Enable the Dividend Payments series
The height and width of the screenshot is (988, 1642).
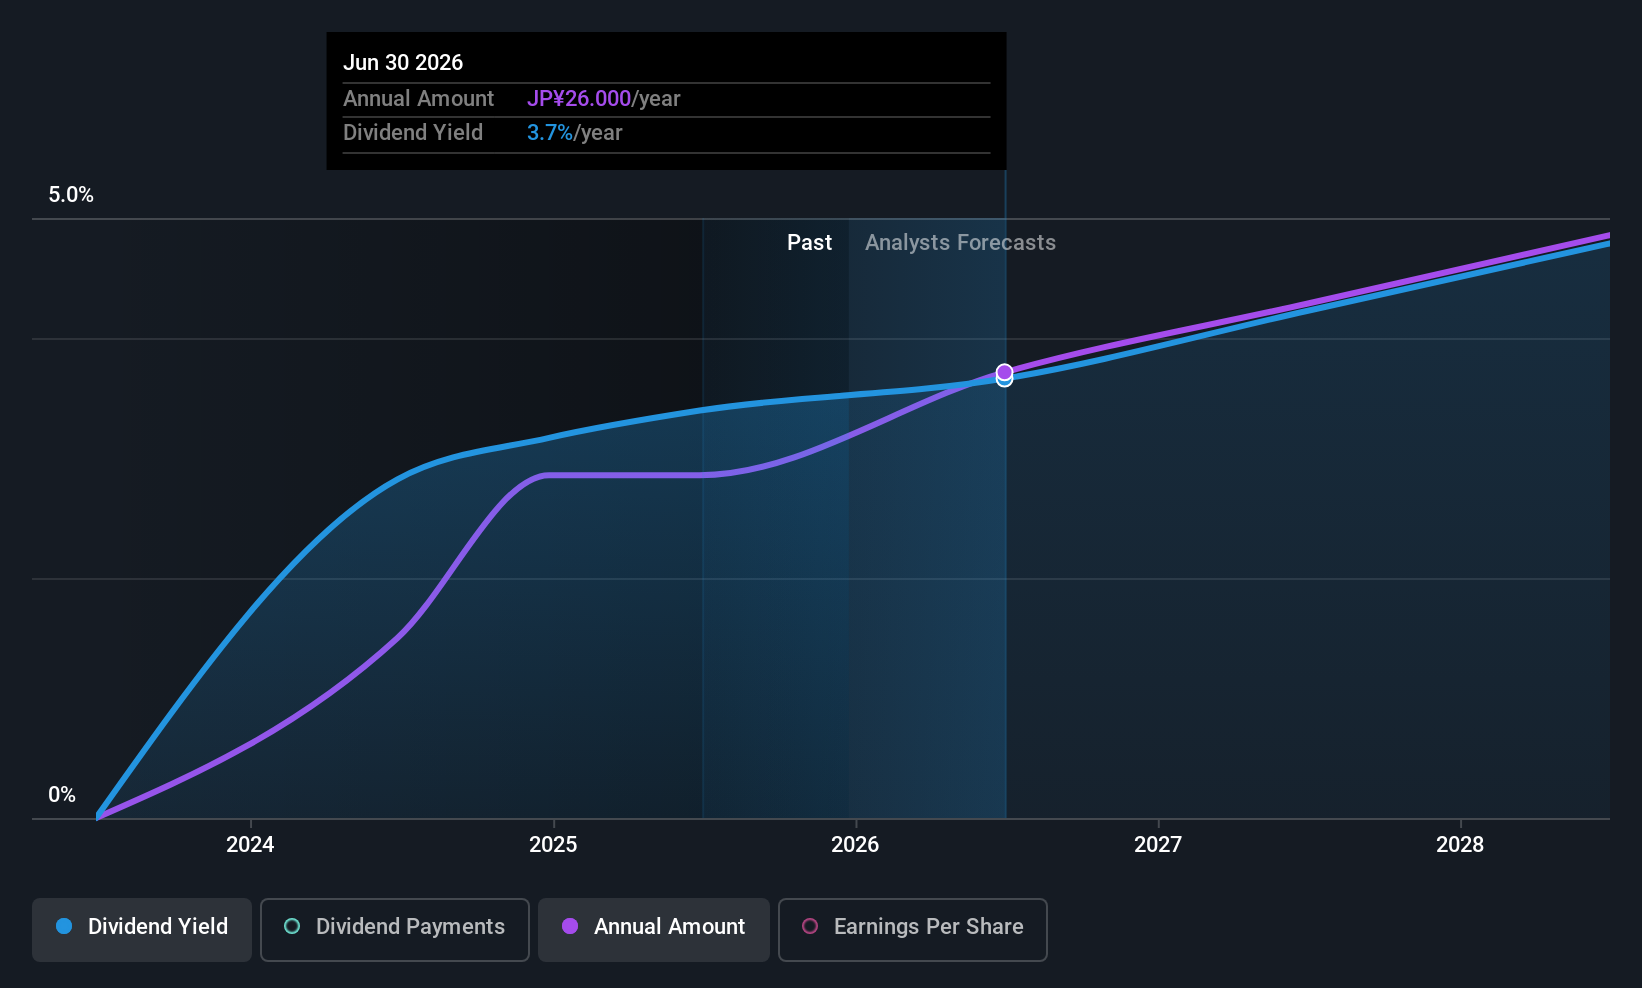[395, 929]
